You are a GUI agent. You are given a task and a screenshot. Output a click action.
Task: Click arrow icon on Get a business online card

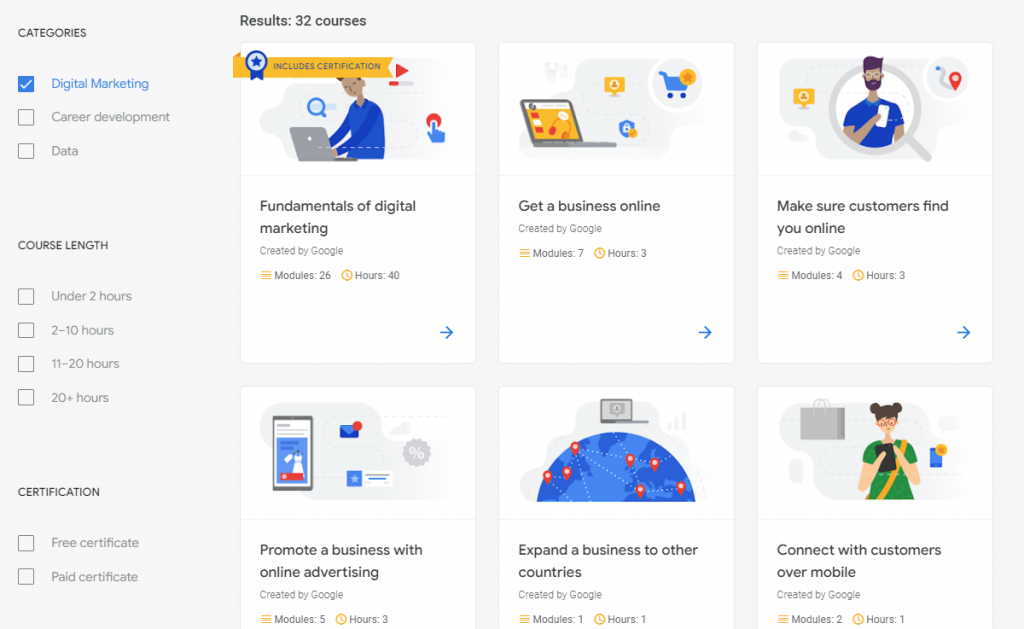click(x=705, y=332)
